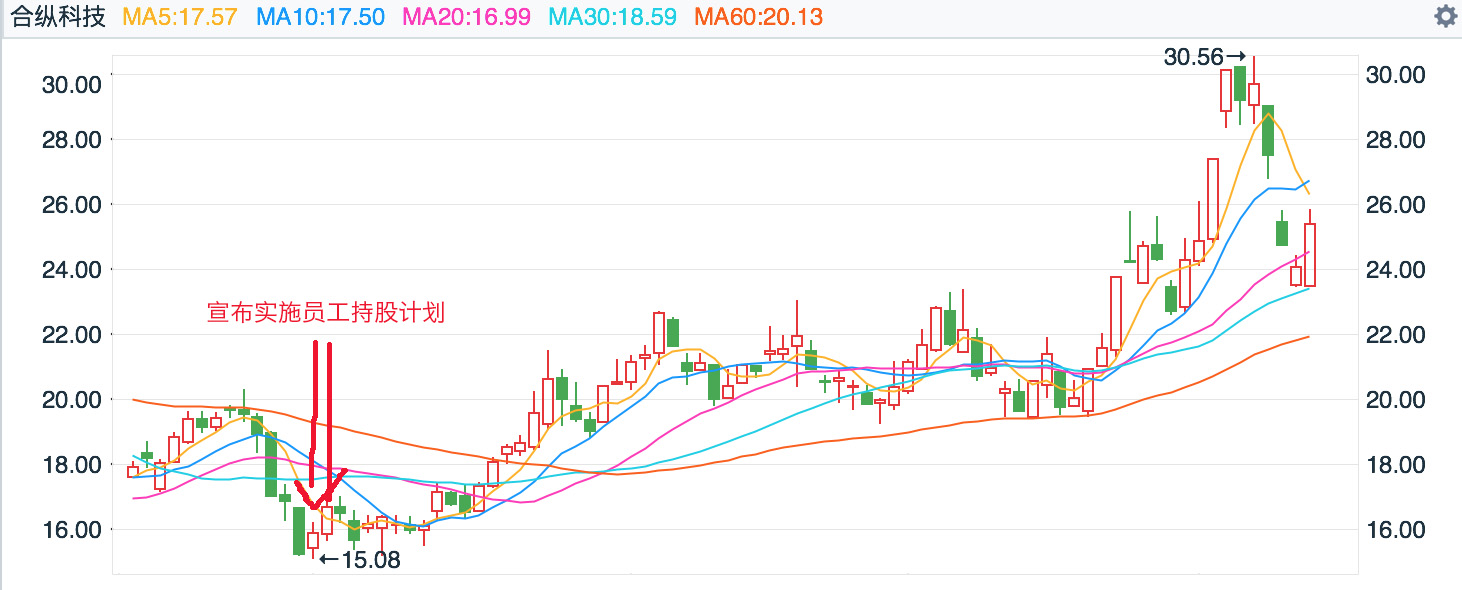This screenshot has width=1462, height=590.
Task: Select the MA60:20.13 indicator label
Action: (x=758, y=17)
